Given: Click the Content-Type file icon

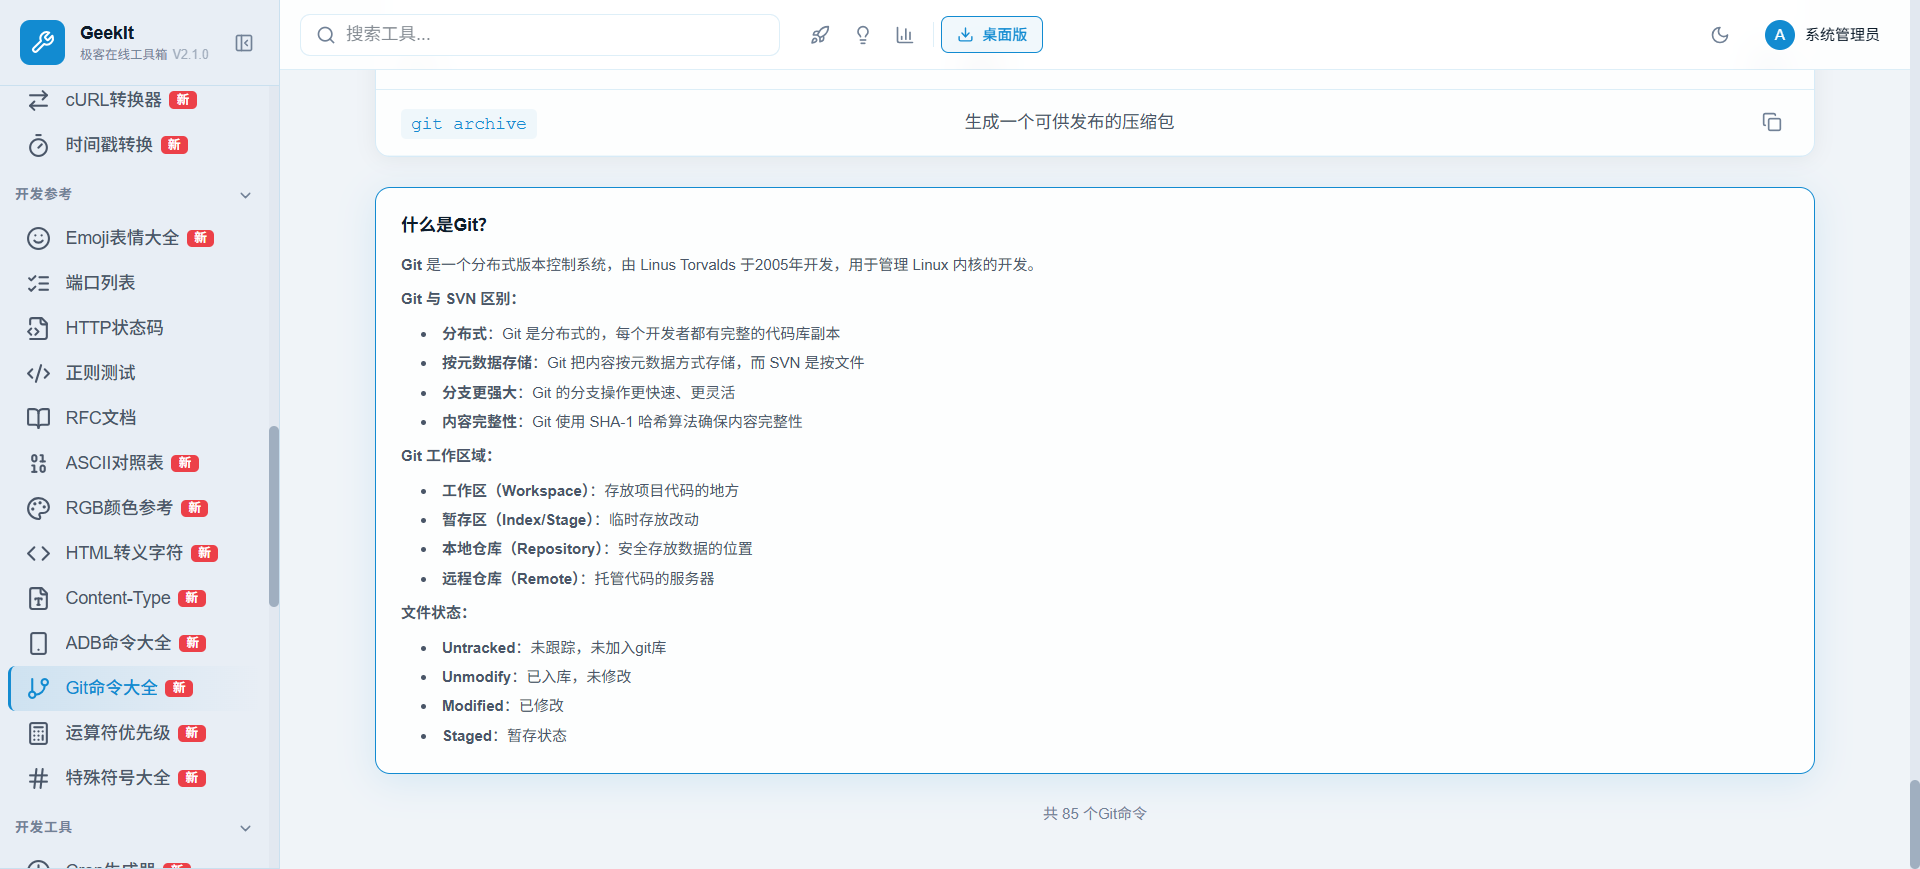Looking at the screenshot, I should (38, 598).
